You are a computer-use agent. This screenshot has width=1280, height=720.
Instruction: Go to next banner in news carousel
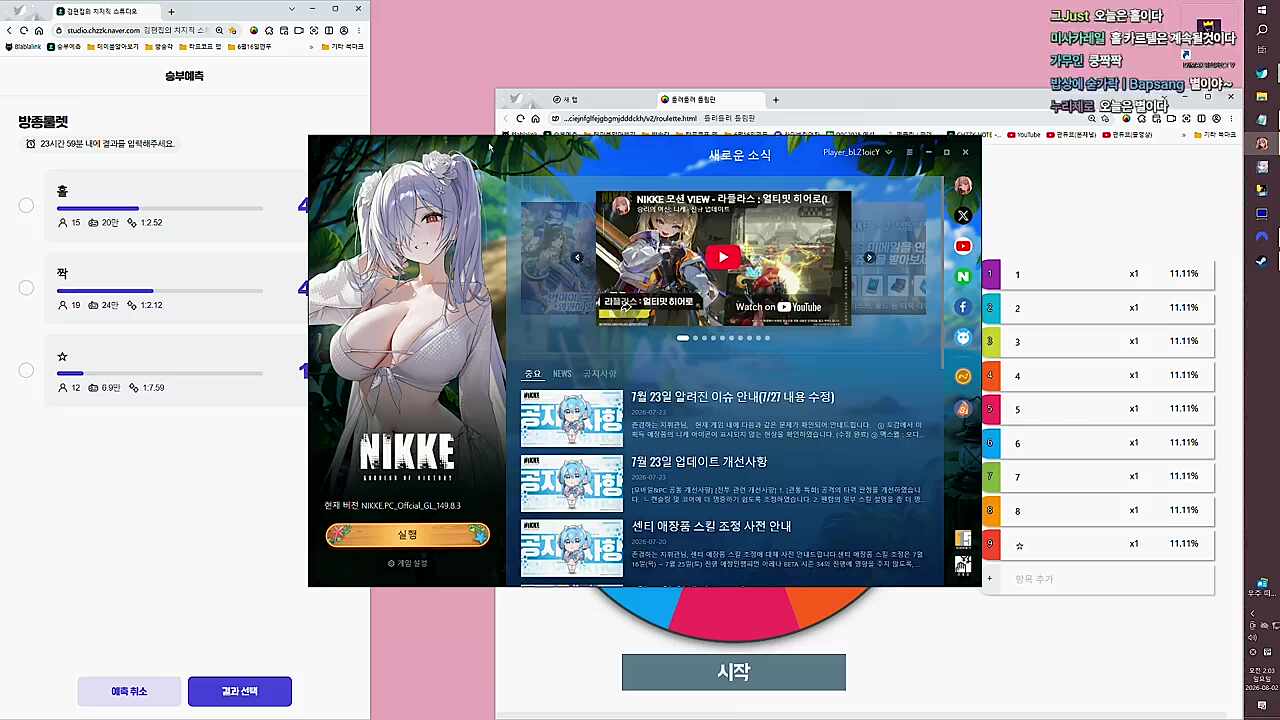pyautogui.click(x=869, y=258)
